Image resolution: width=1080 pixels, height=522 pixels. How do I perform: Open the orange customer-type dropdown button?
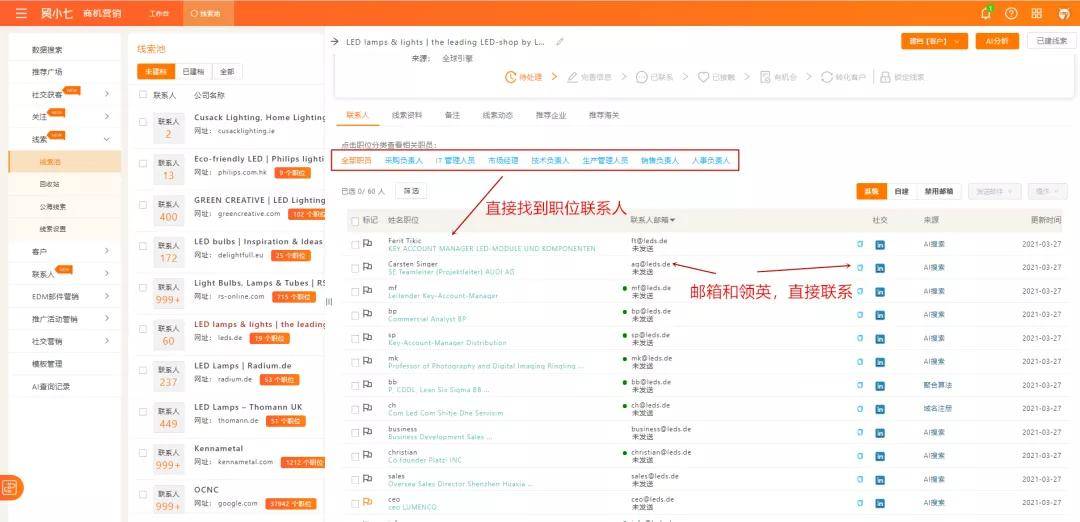click(934, 41)
